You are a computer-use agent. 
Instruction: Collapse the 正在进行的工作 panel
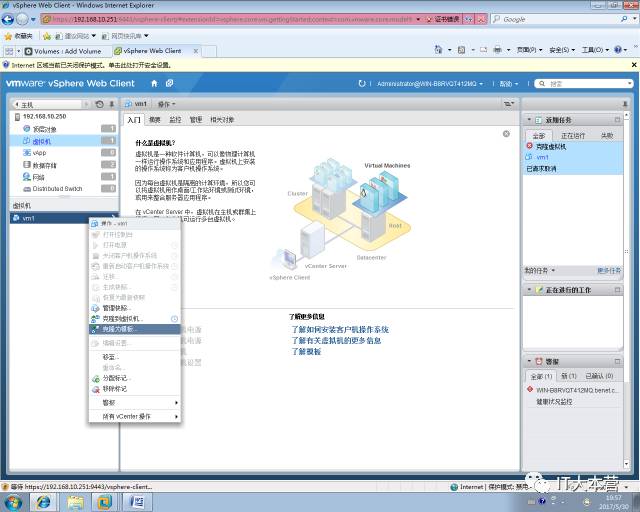529,289
